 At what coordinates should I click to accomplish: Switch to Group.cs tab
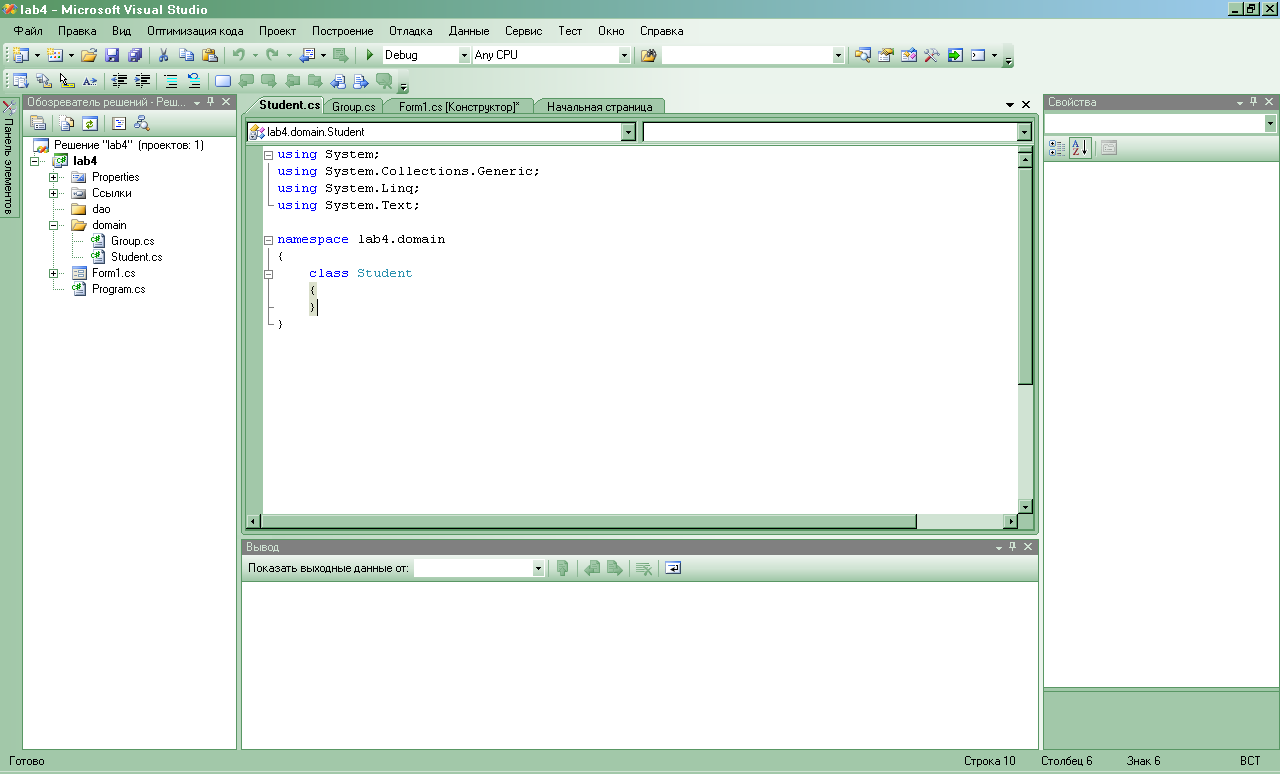click(354, 106)
